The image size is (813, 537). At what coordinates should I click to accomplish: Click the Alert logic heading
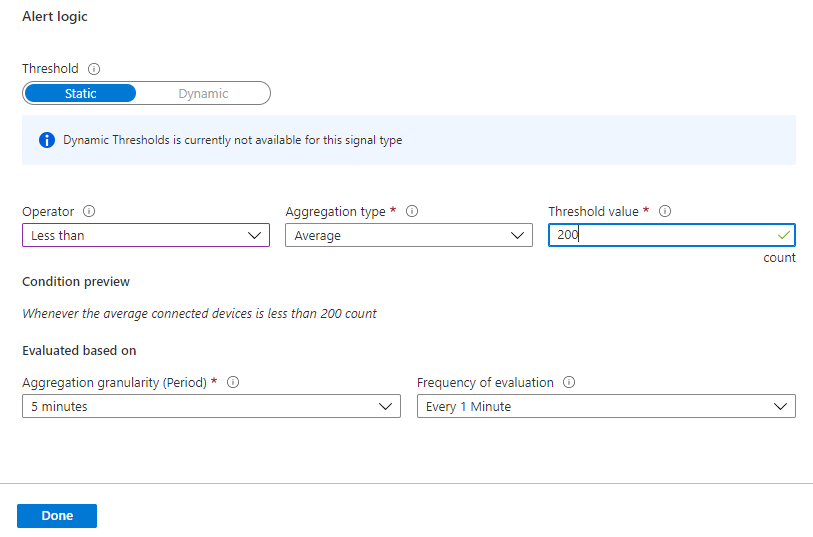coord(55,18)
